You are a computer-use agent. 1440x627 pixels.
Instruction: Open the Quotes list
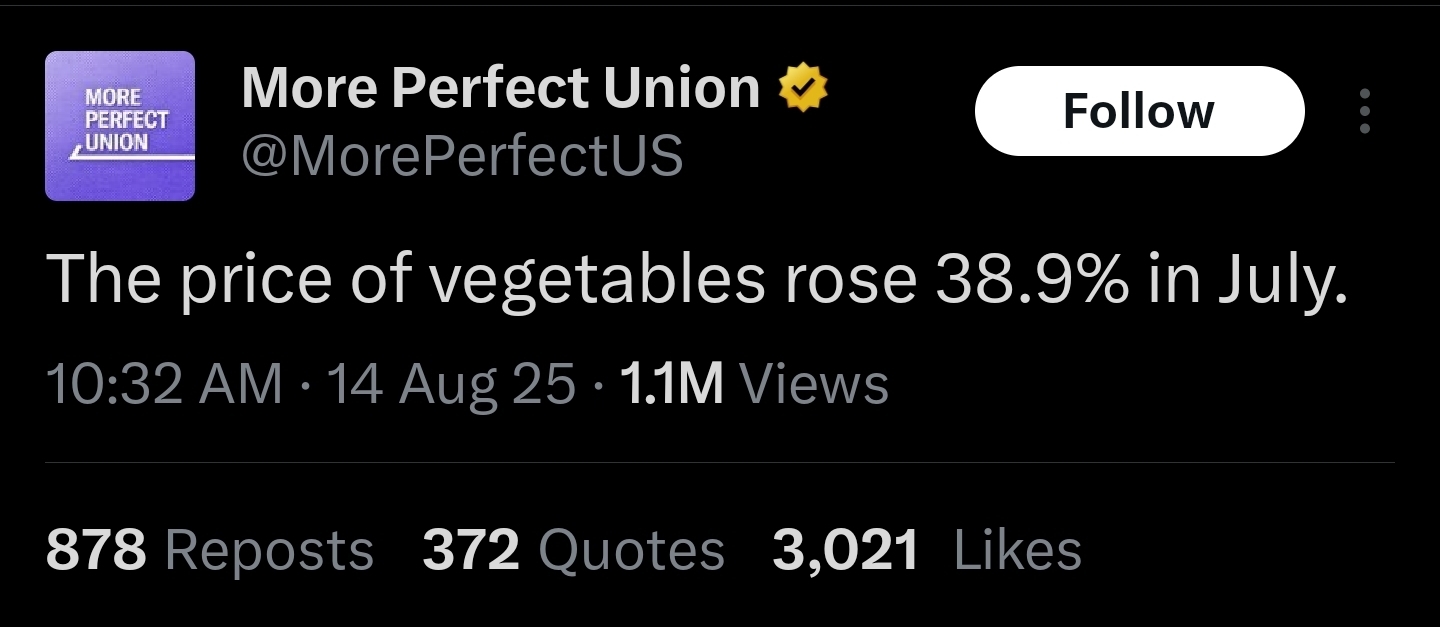(632, 551)
